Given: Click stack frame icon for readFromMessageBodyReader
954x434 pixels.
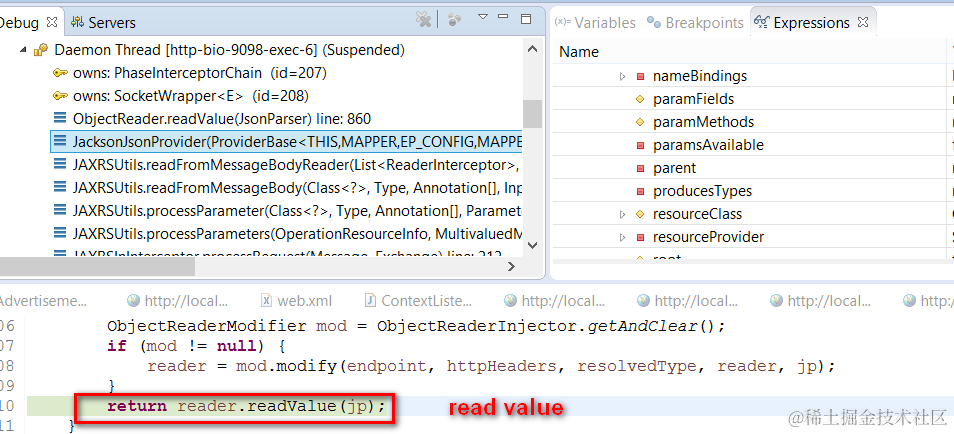Looking at the screenshot, I should point(60,164).
